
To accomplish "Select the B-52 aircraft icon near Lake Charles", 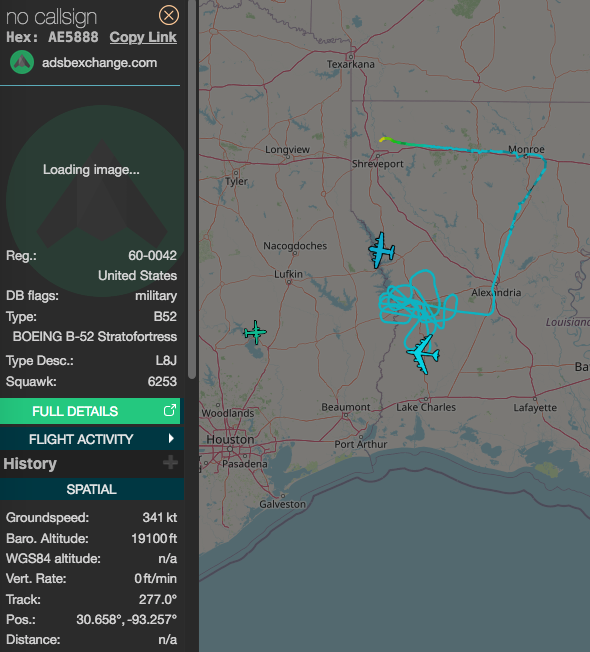I will (x=423, y=354).
